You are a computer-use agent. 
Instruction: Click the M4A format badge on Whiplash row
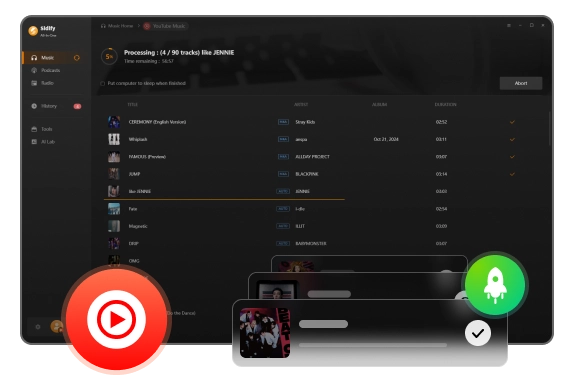[x=283, y=139]
